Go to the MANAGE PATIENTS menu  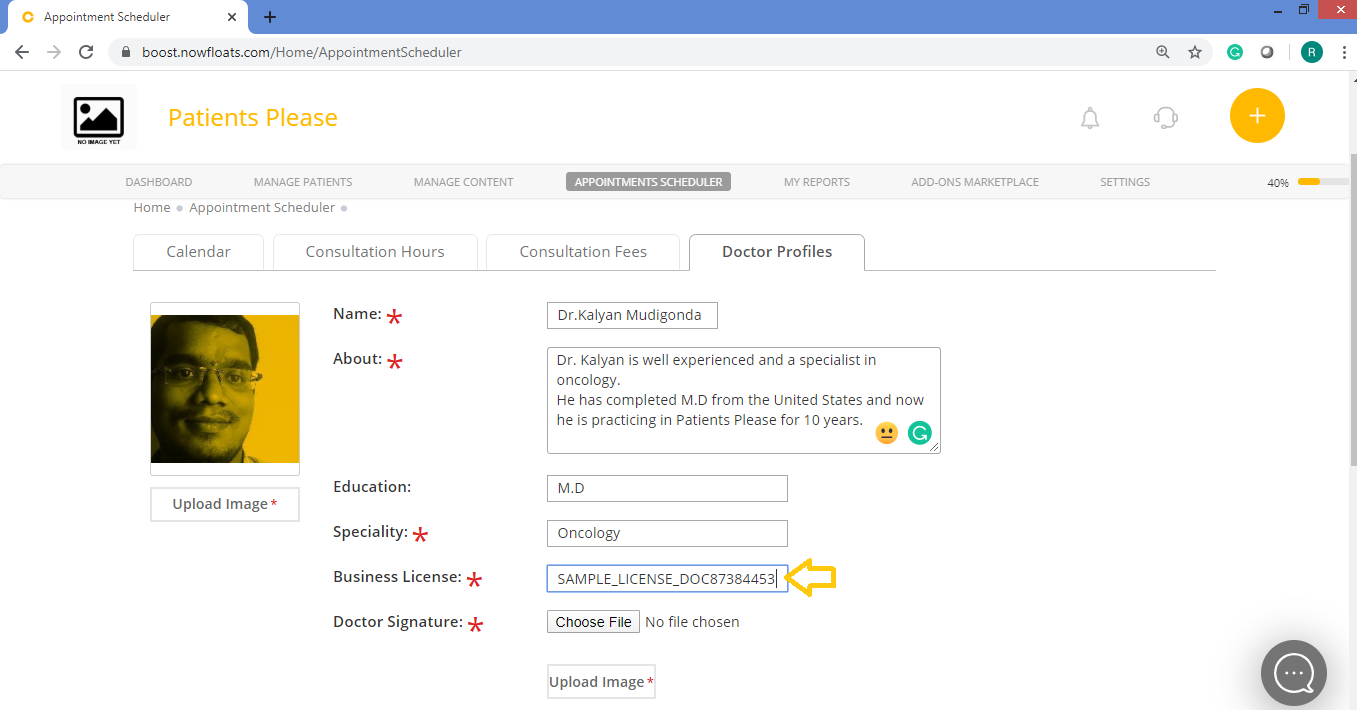tap(302, 181)
